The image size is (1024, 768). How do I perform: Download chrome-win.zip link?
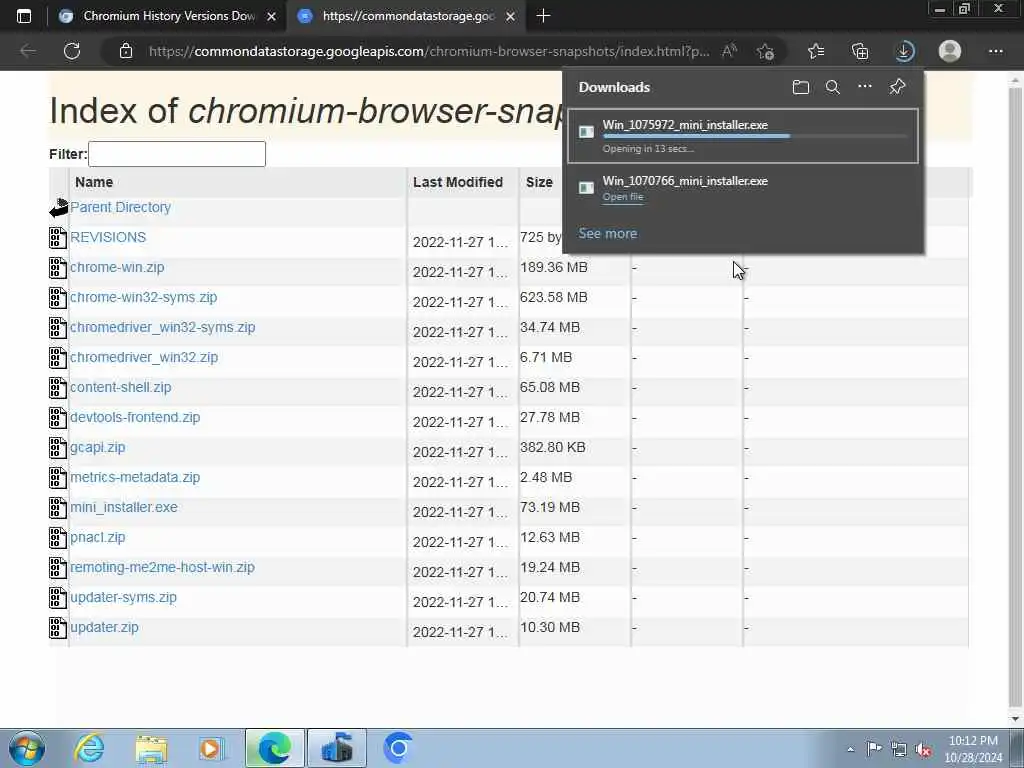(x=118, y=267)
